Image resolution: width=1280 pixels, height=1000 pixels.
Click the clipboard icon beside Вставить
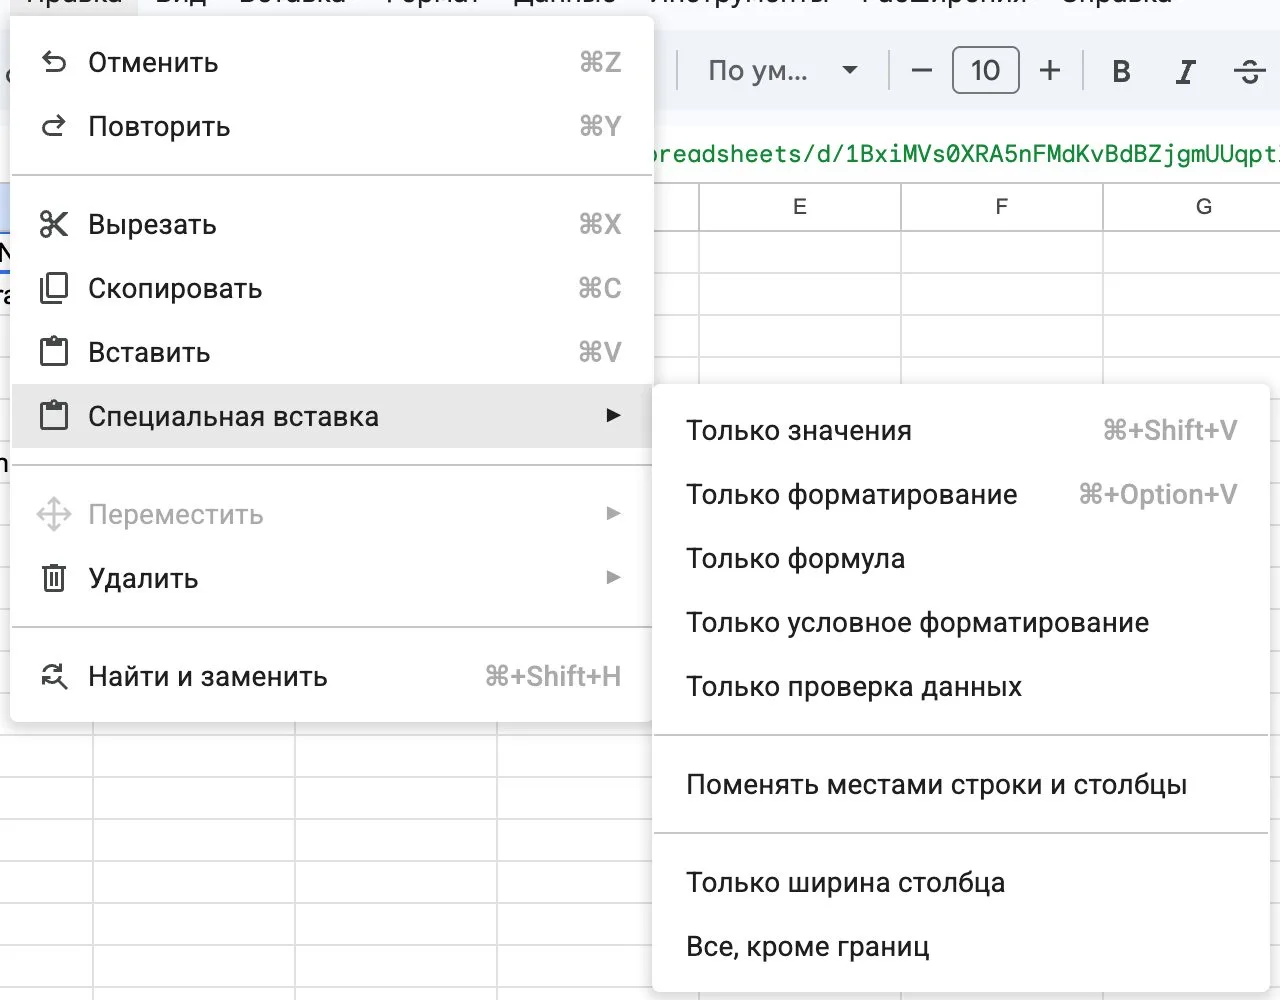pos(54,352)
